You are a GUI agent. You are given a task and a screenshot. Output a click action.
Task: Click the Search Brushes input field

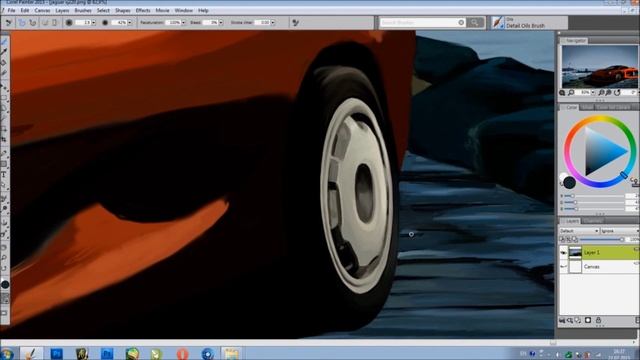coord(423,22)
